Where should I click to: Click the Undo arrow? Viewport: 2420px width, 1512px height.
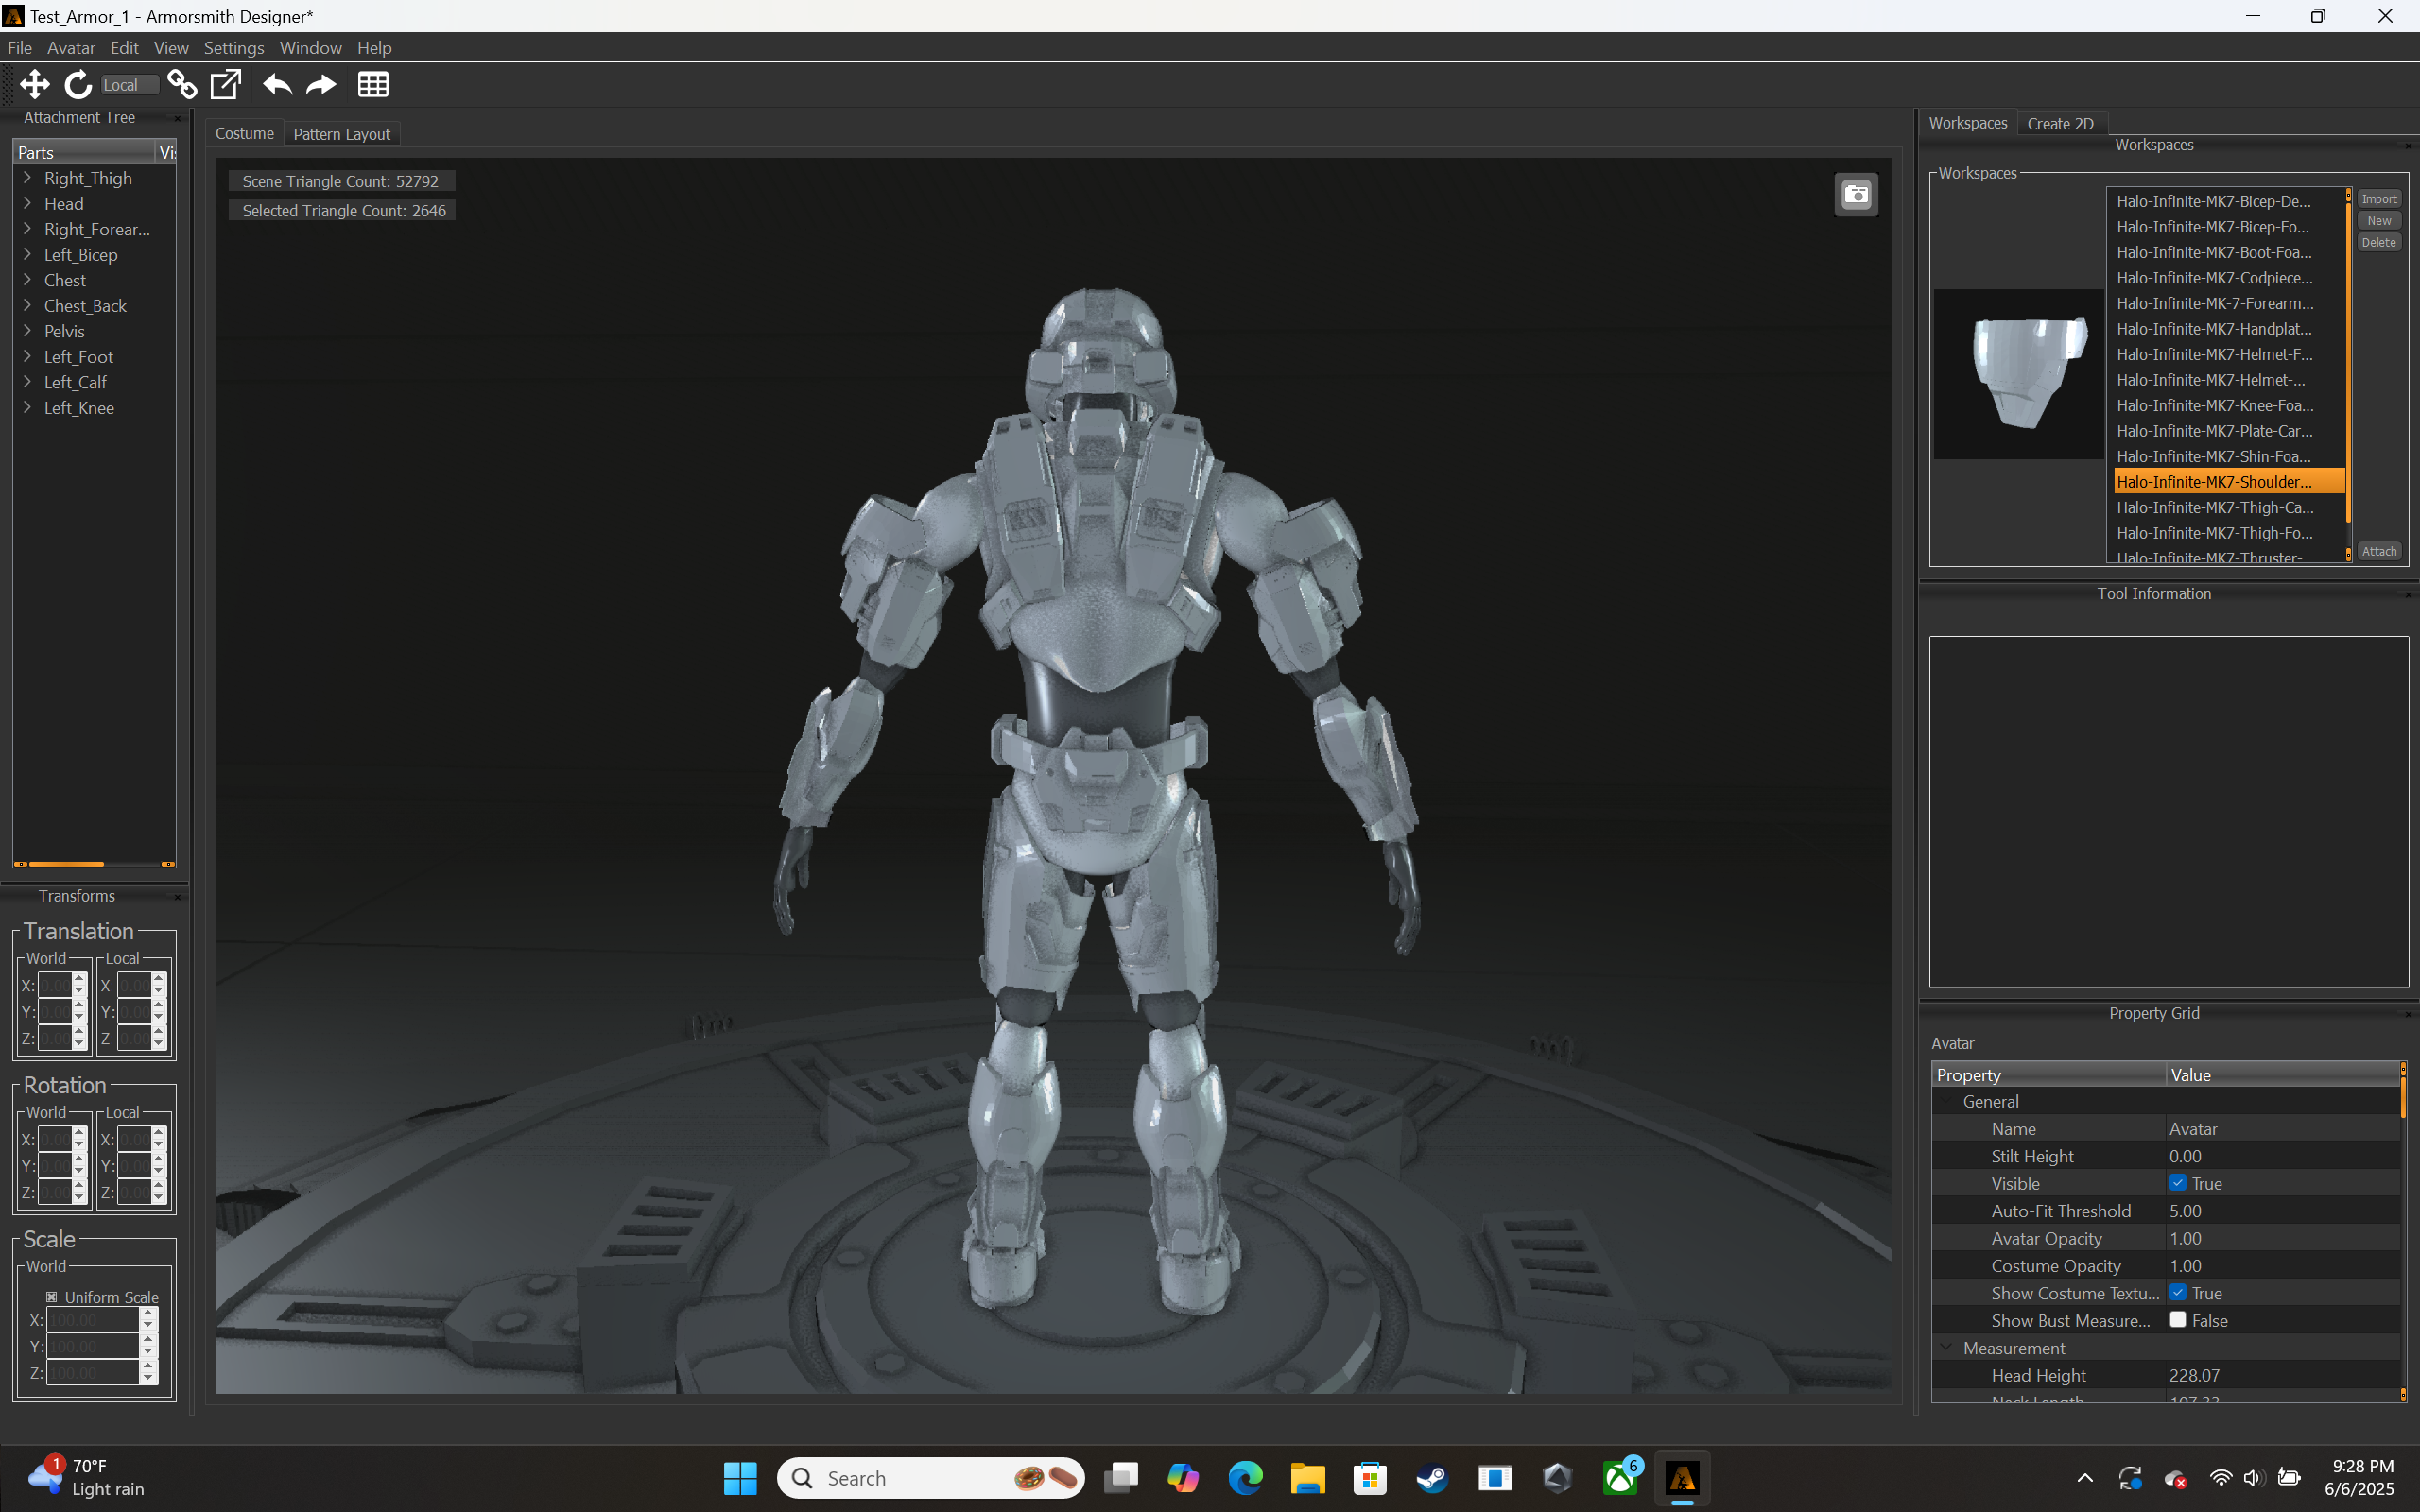click(x=277, y=85)
